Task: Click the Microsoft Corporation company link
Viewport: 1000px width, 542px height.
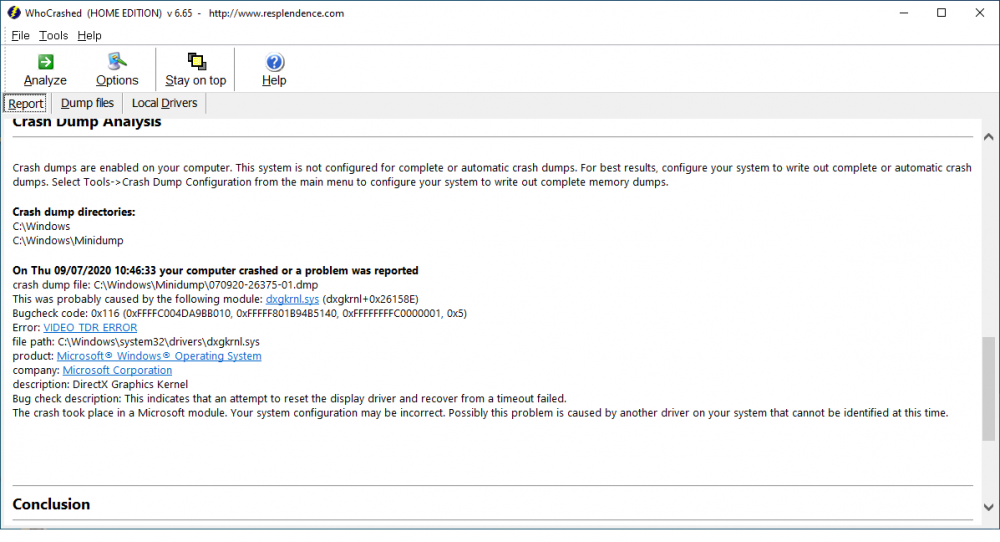Action: 117,370
